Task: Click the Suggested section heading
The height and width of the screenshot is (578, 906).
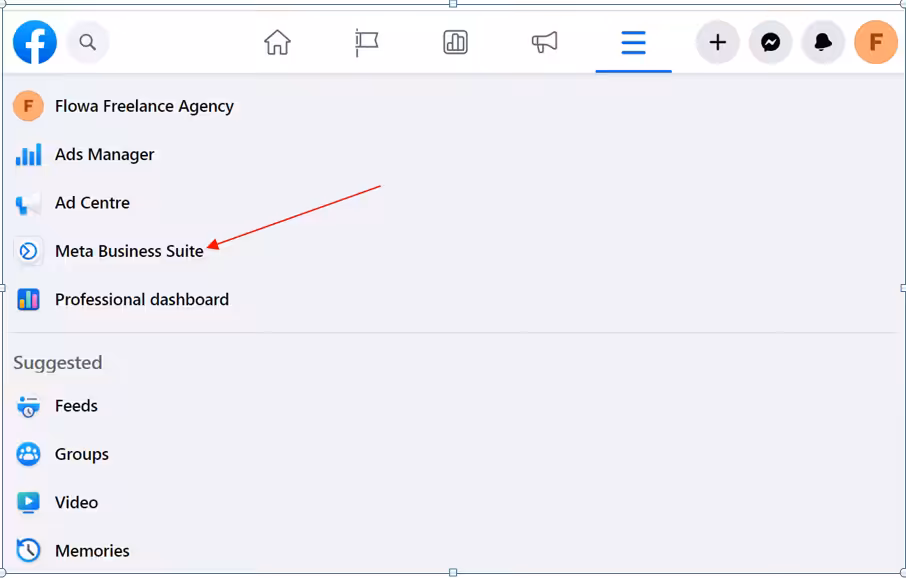Action: tap(58, 363)
